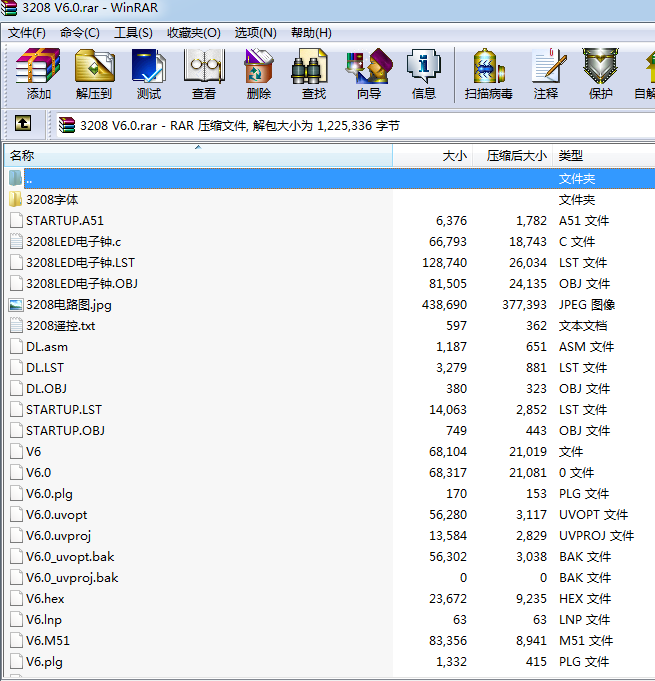Select file name STARTUP.OBJ

pyautogui.click(x=65, y=431)
